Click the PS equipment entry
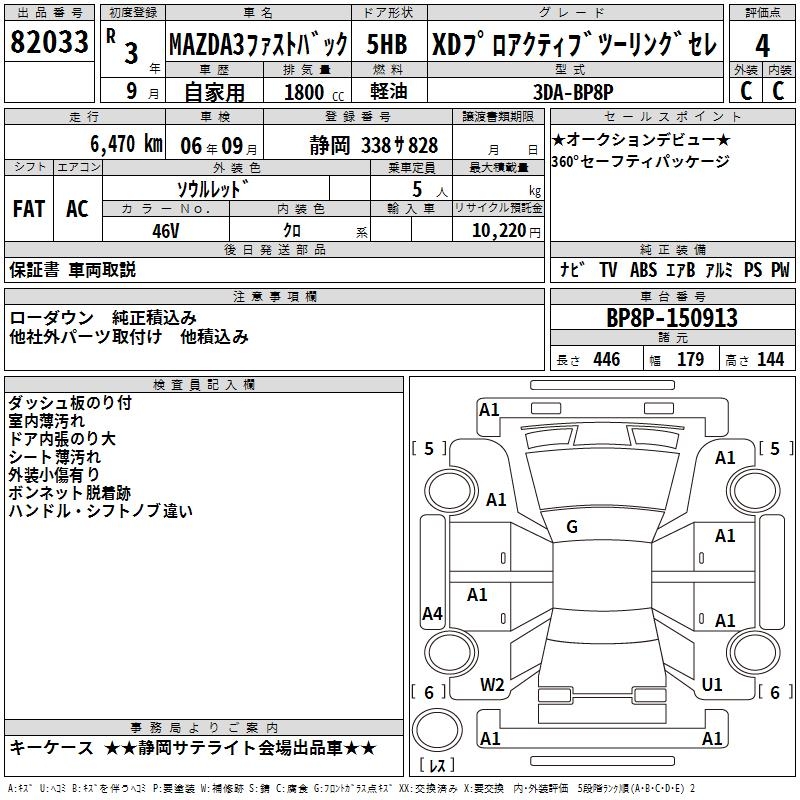This screenshot has width=800, height=800. click(x=753, y=270)
